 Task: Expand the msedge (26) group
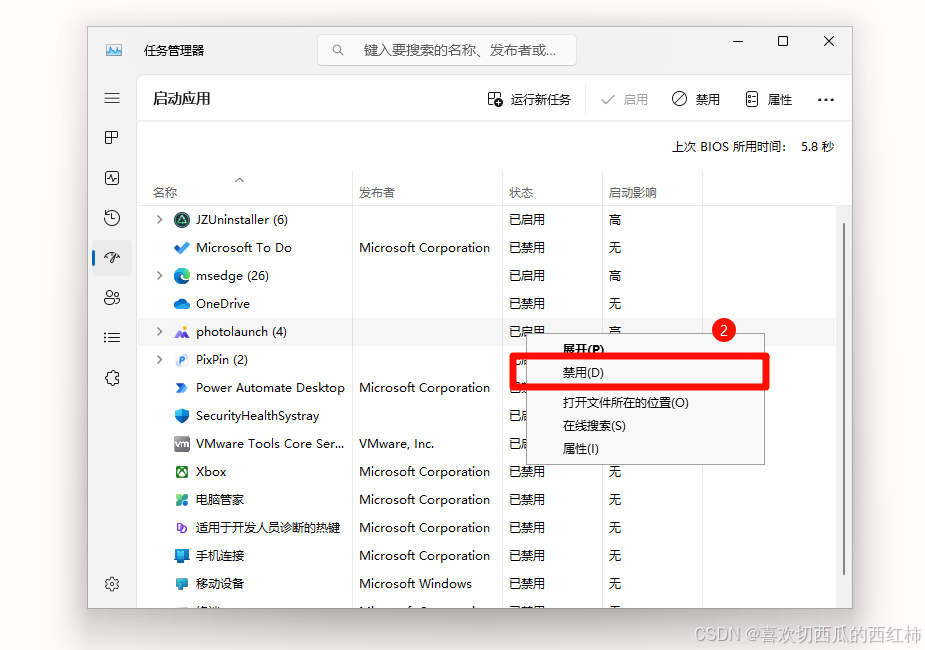[x=159, y=275]
